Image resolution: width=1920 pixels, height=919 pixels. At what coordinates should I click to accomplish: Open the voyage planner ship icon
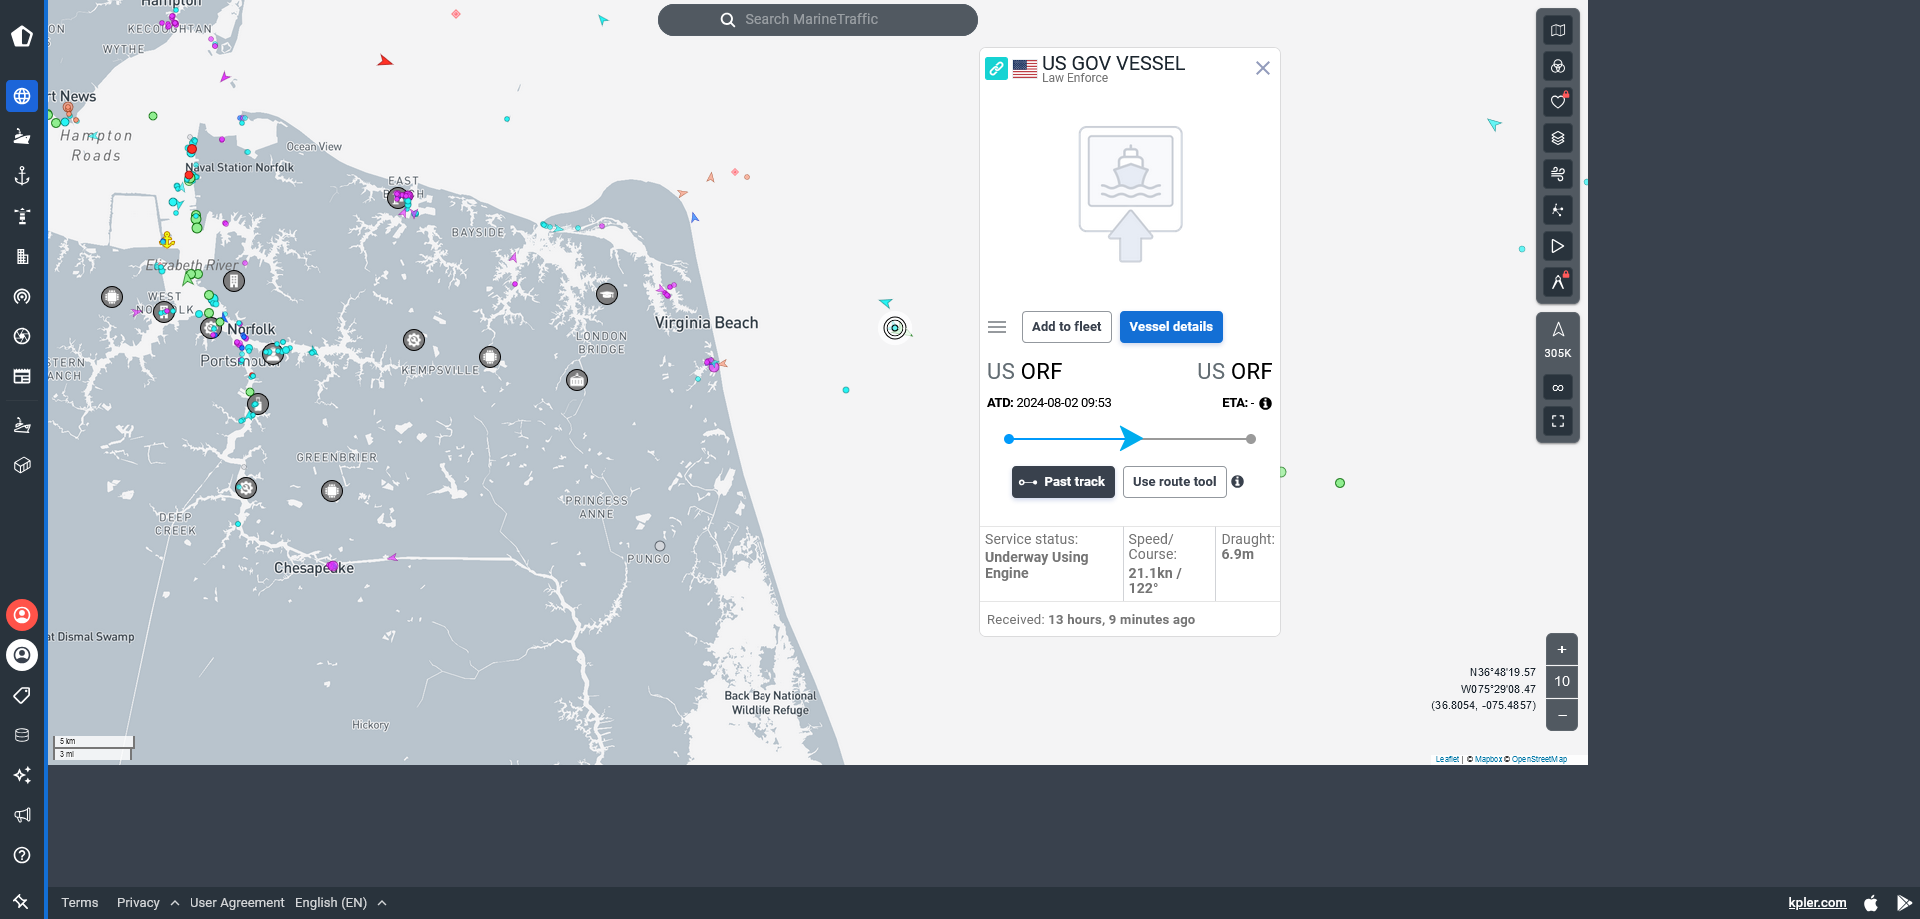click(x=22, y=425)
